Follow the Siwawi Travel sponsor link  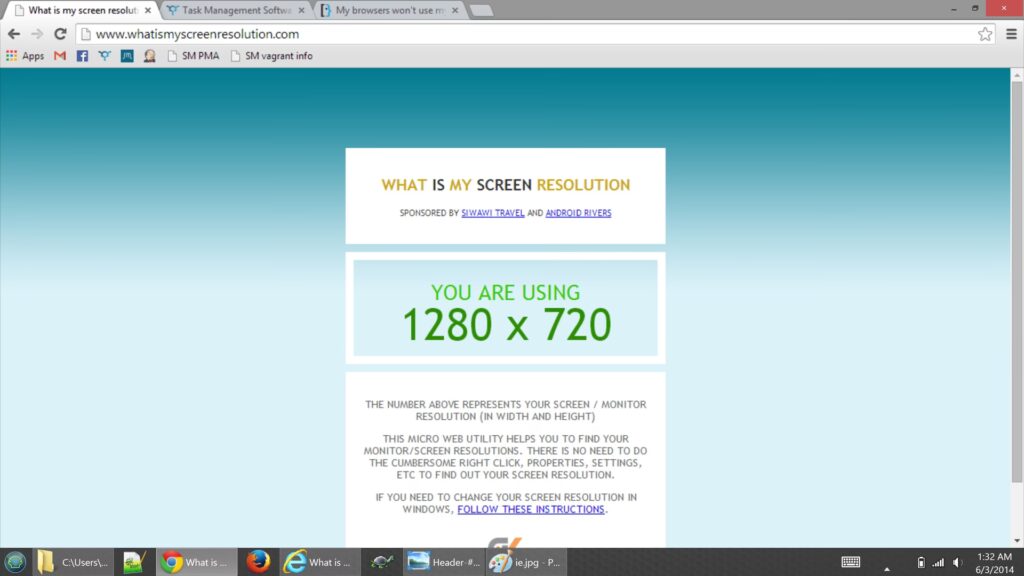(492, 213)
